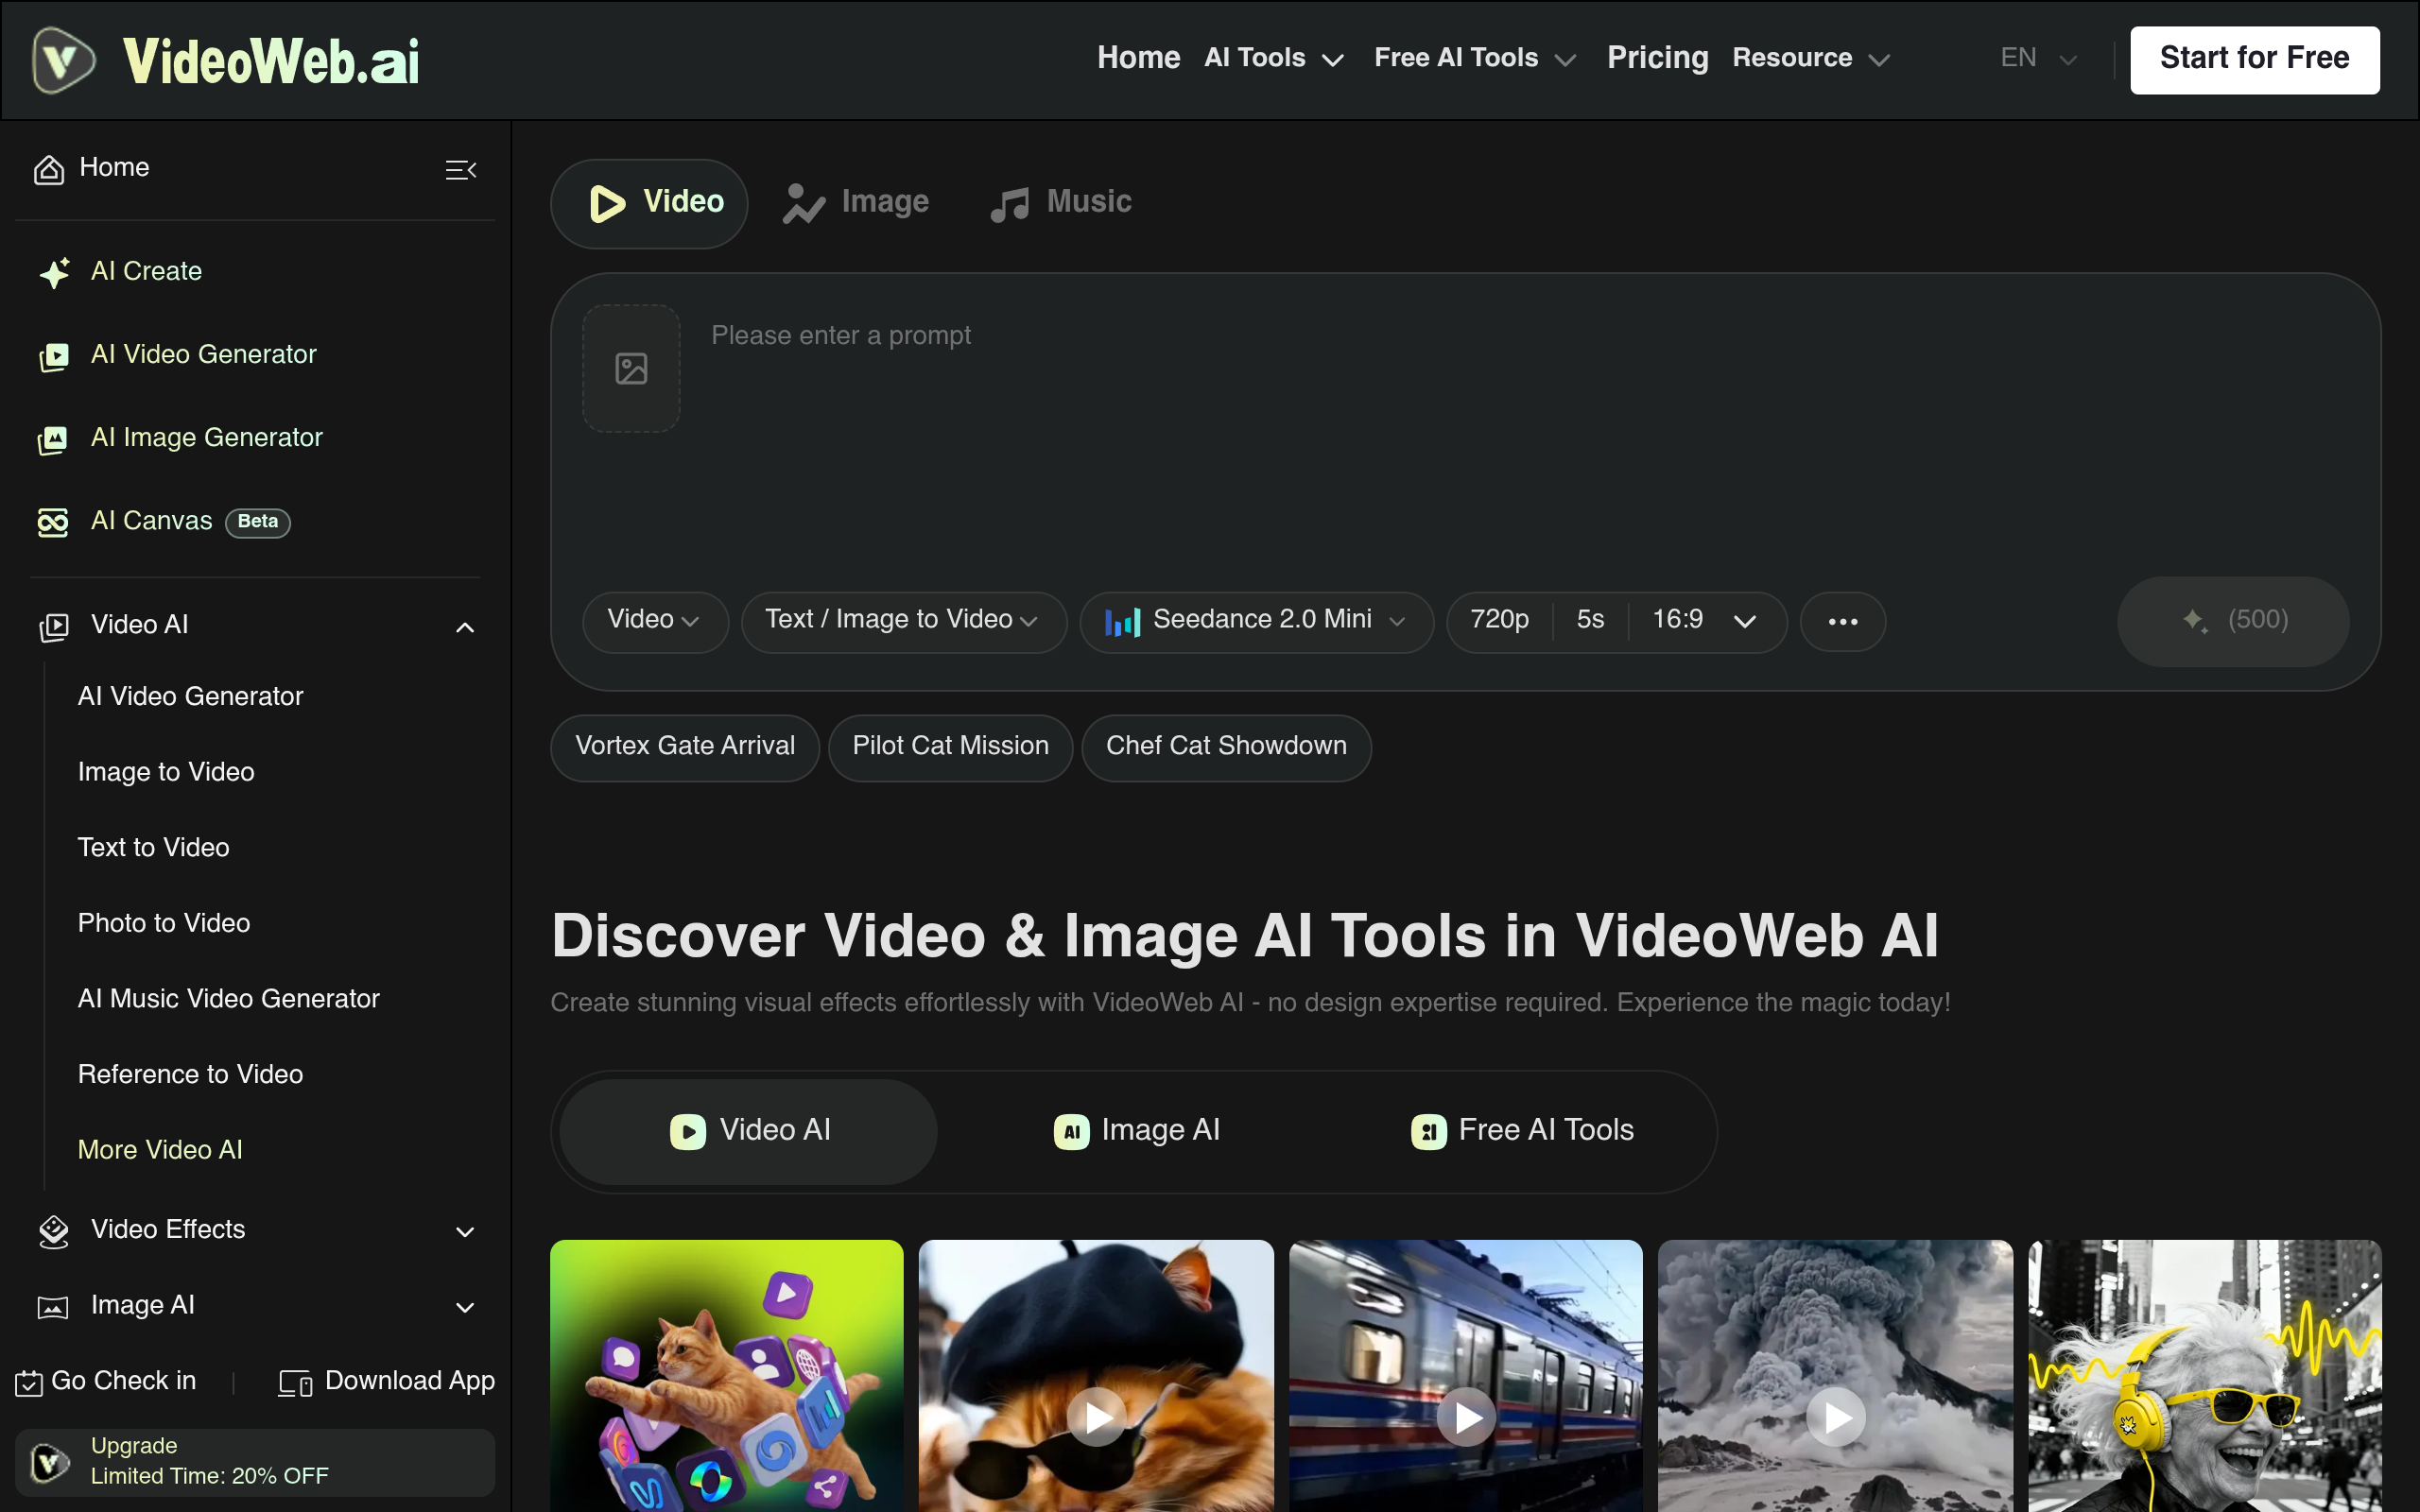The image size is (2420, 1512).
Task: Open Photo to Video in sidebar
Action: click(164, 924)
